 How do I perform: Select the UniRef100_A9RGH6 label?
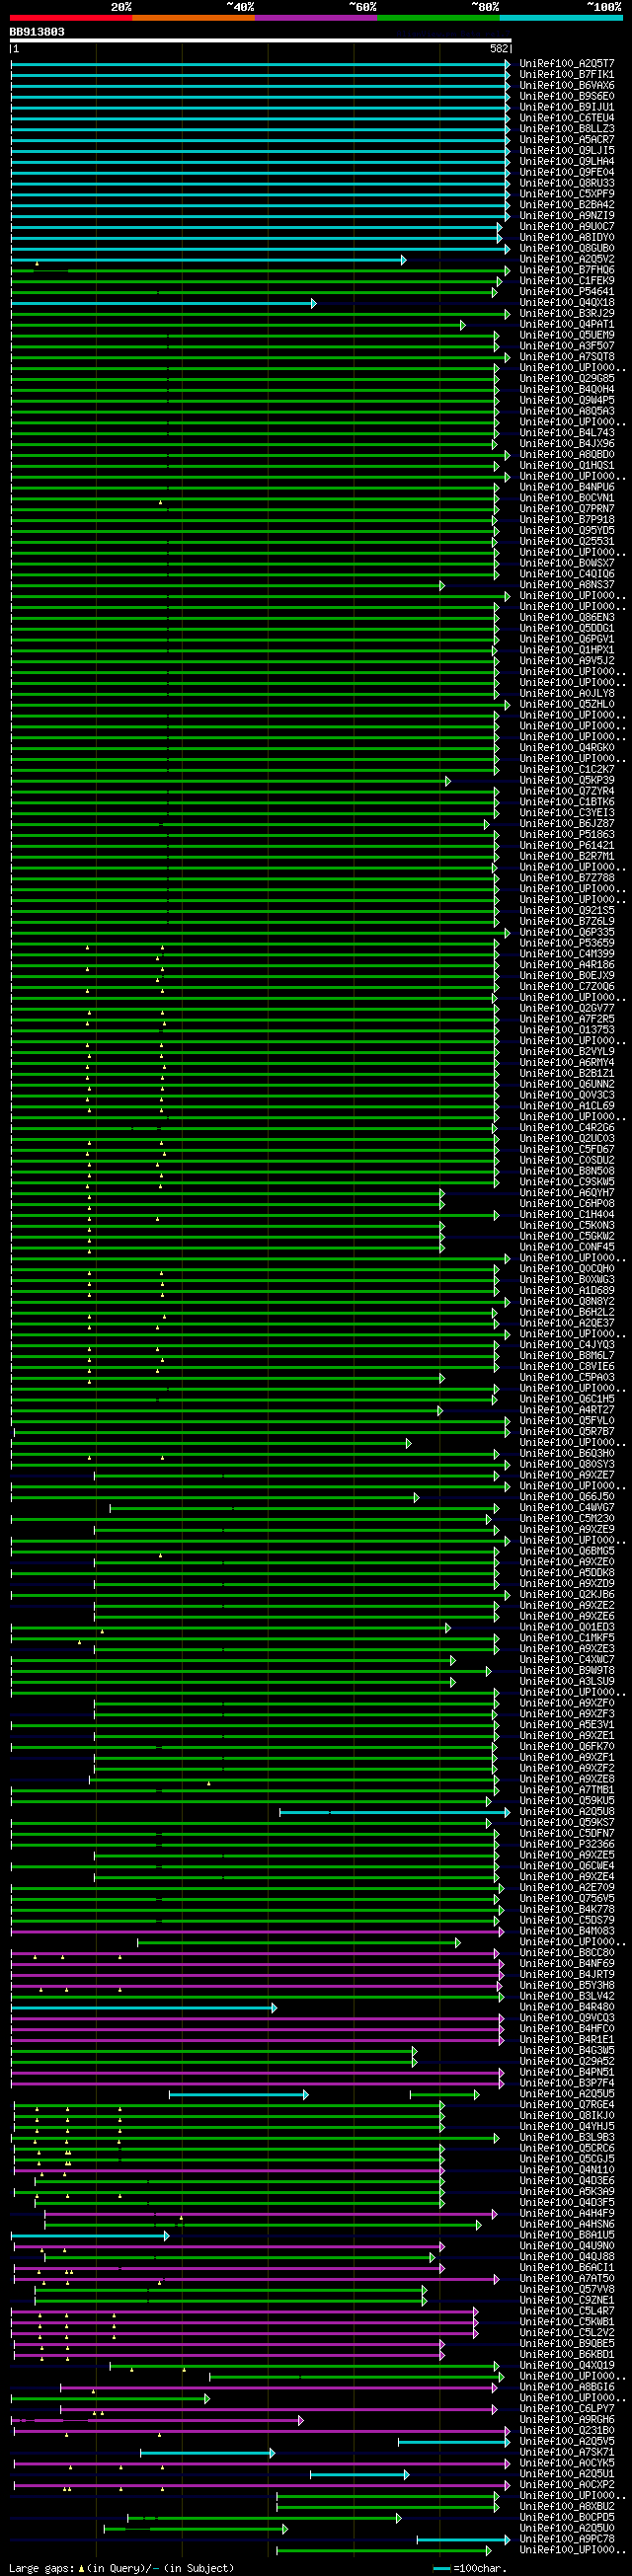coord(567,2420)
